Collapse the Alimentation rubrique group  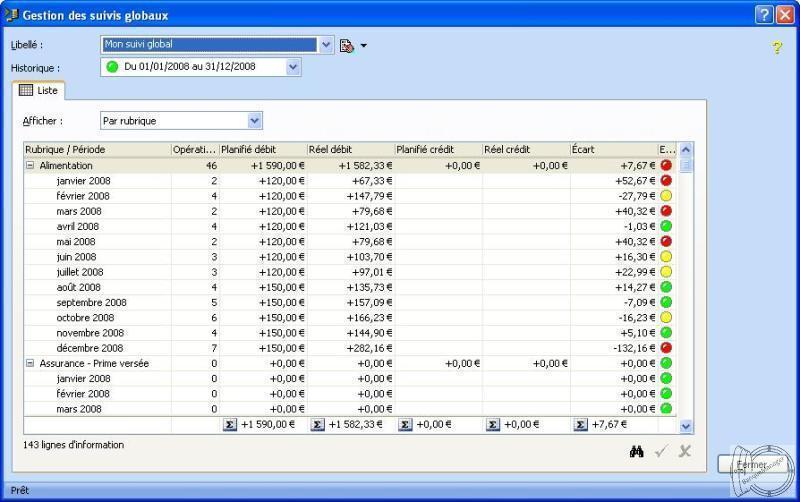tap(30, 166)
